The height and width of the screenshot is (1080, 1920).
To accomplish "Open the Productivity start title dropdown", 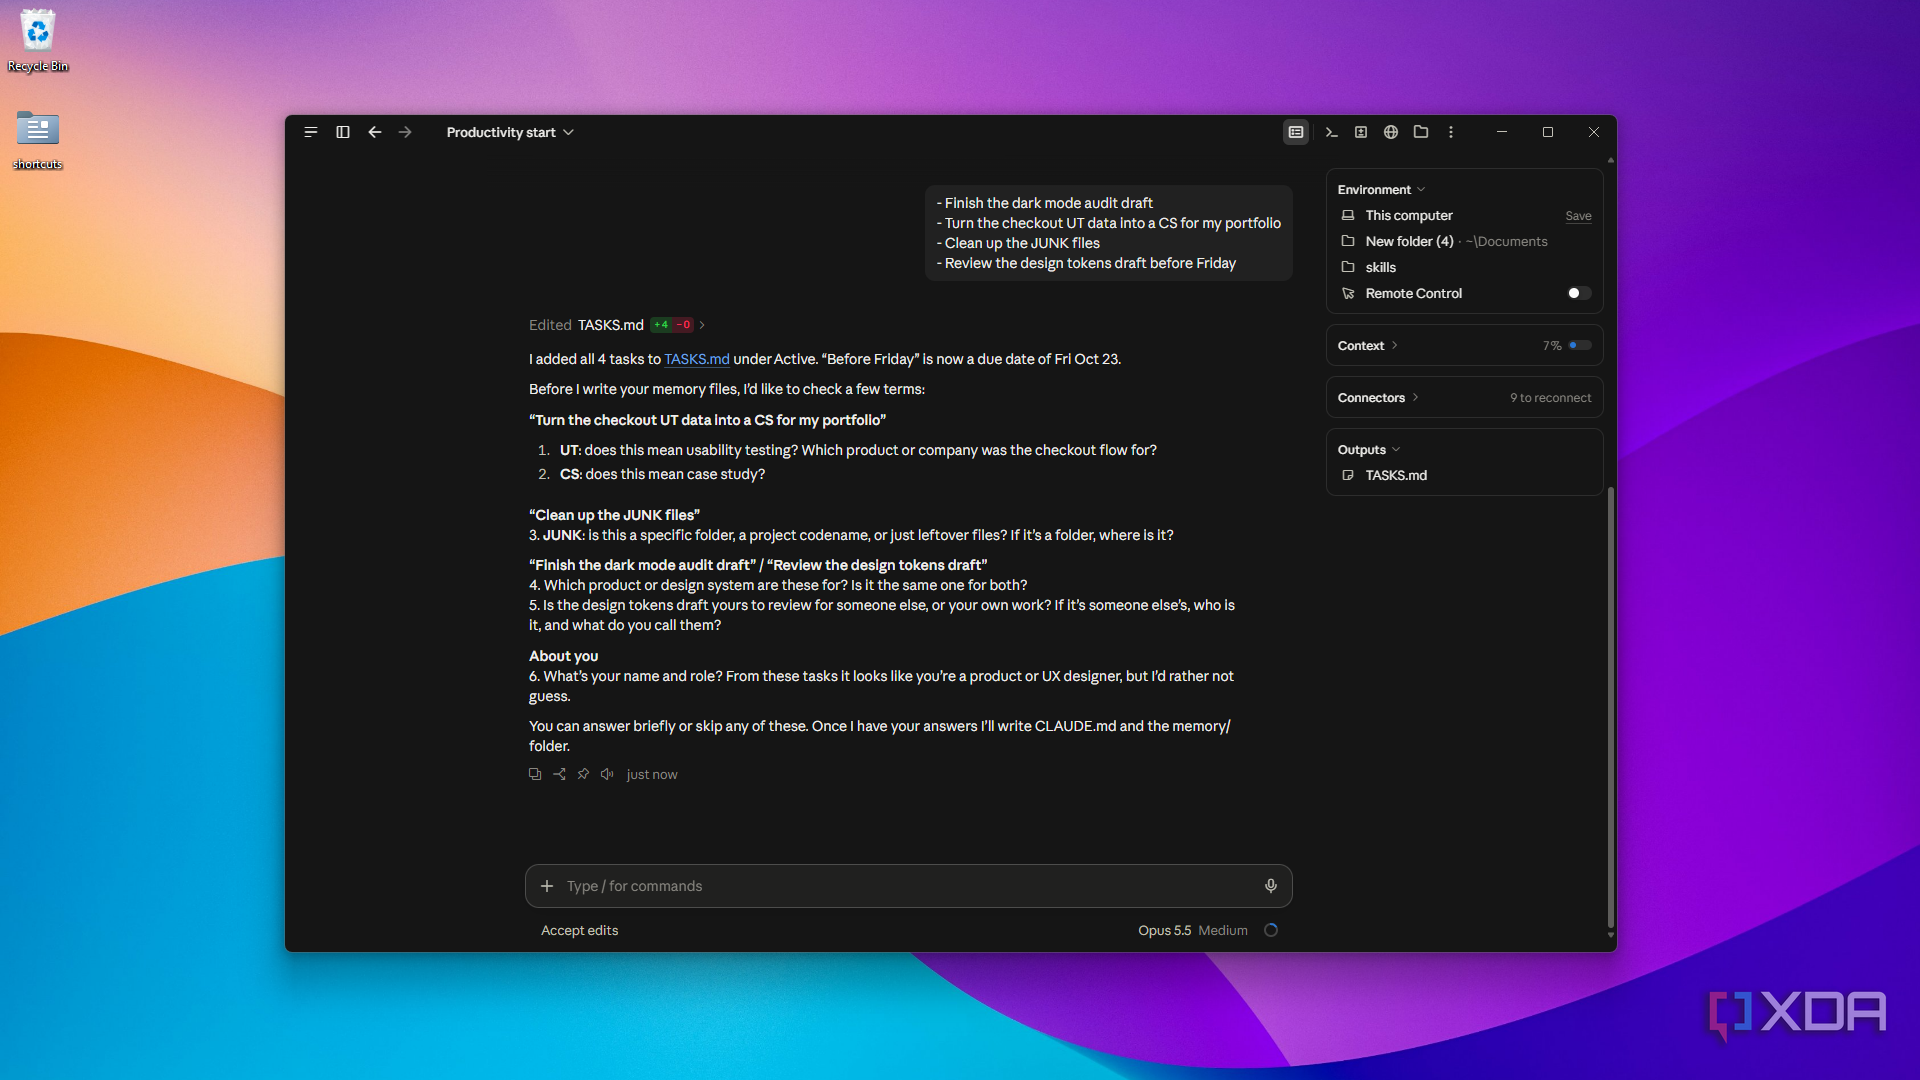I will click(510, 132).
